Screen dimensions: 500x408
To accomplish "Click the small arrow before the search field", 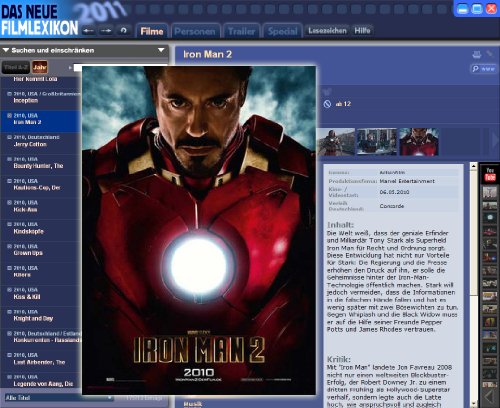I will point(70,68).
